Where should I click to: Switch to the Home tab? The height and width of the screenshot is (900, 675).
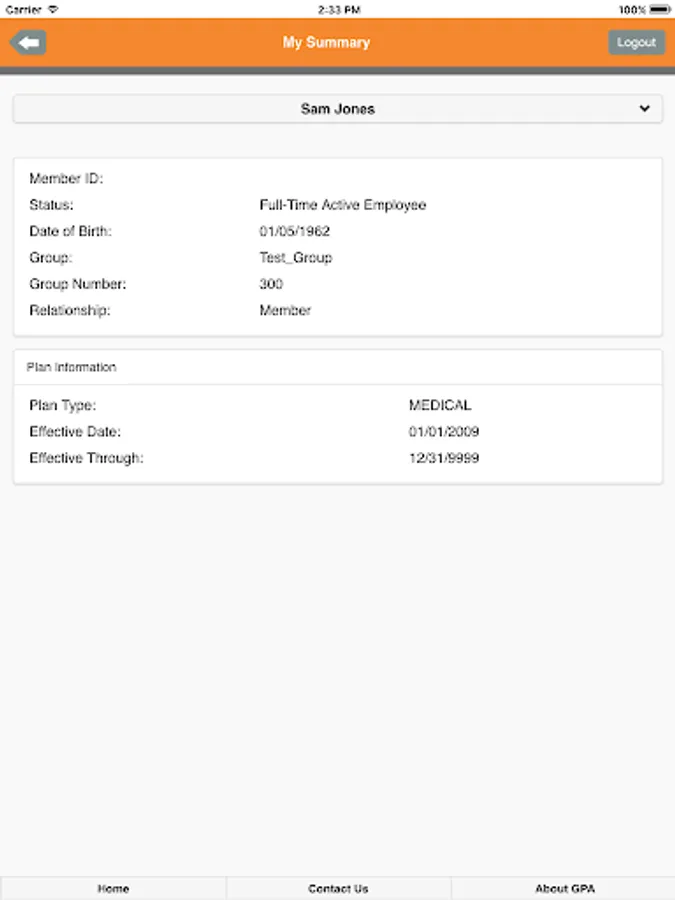113,888
